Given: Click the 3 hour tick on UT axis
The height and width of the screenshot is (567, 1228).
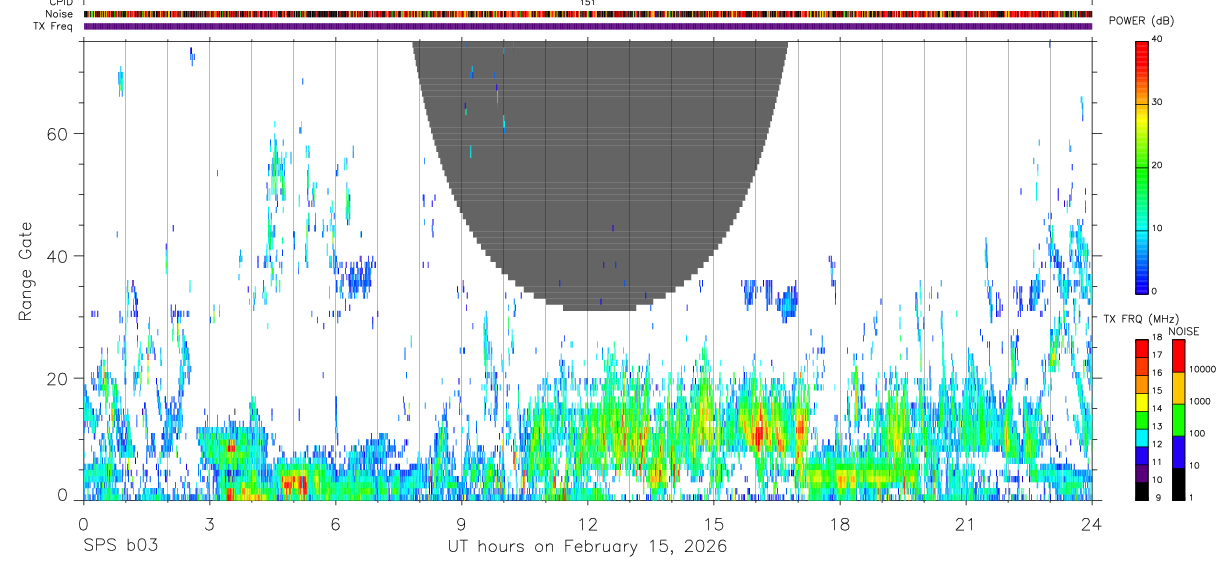Looking at the screenshot, I should (209, 524).
